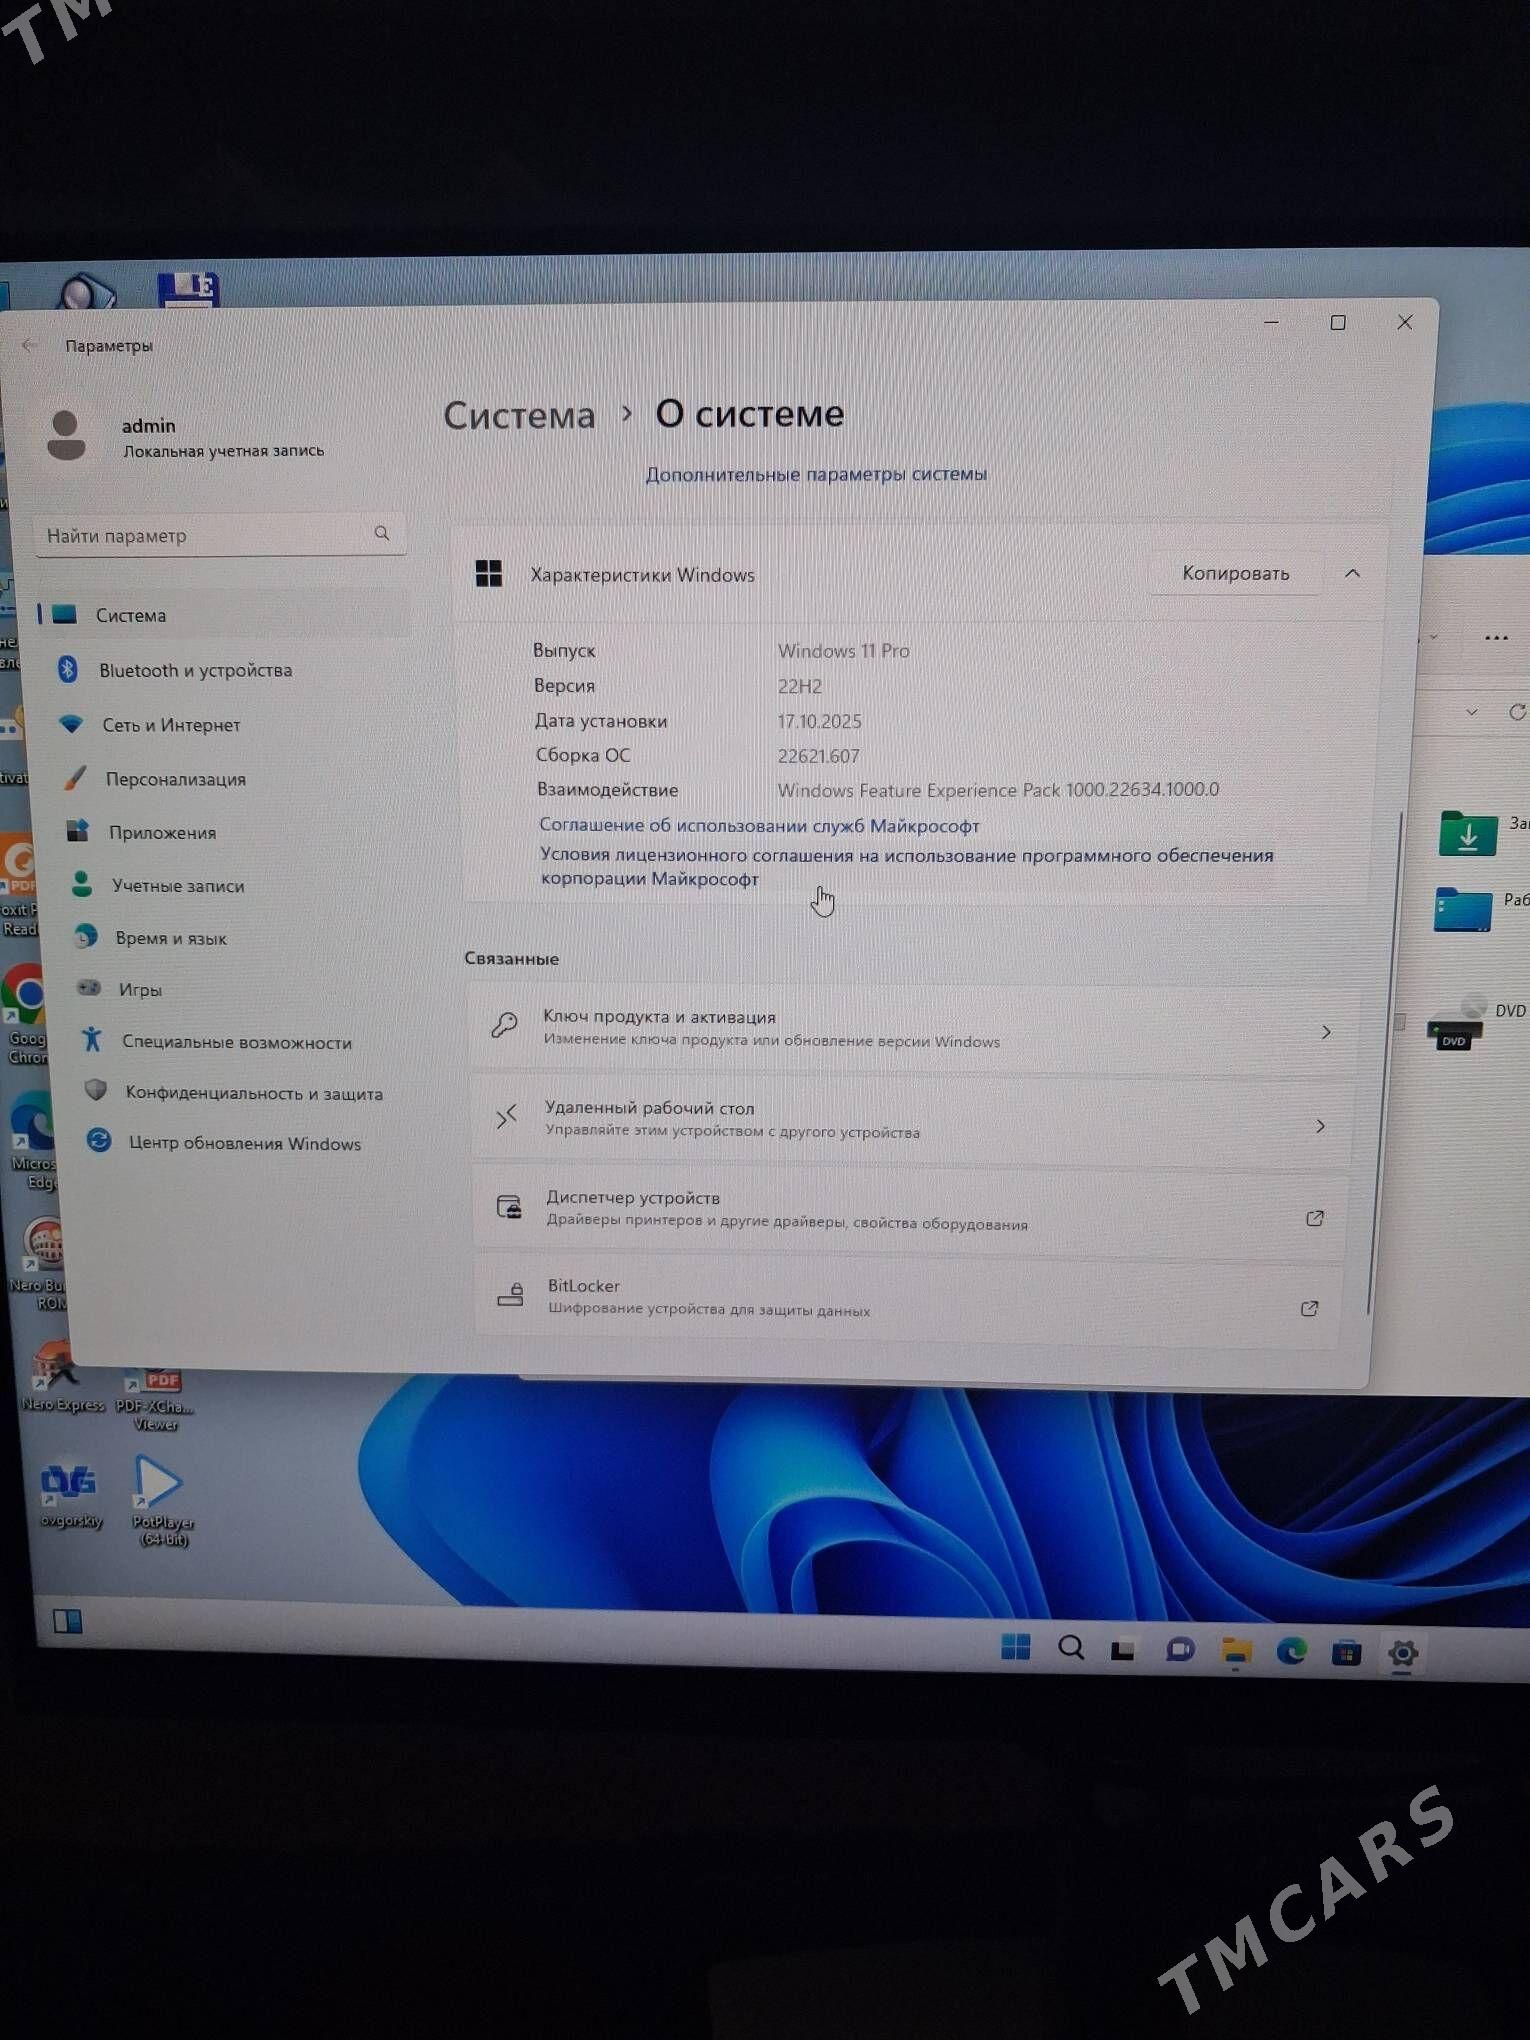Click the back arrow in Параметры

(29, 345)
